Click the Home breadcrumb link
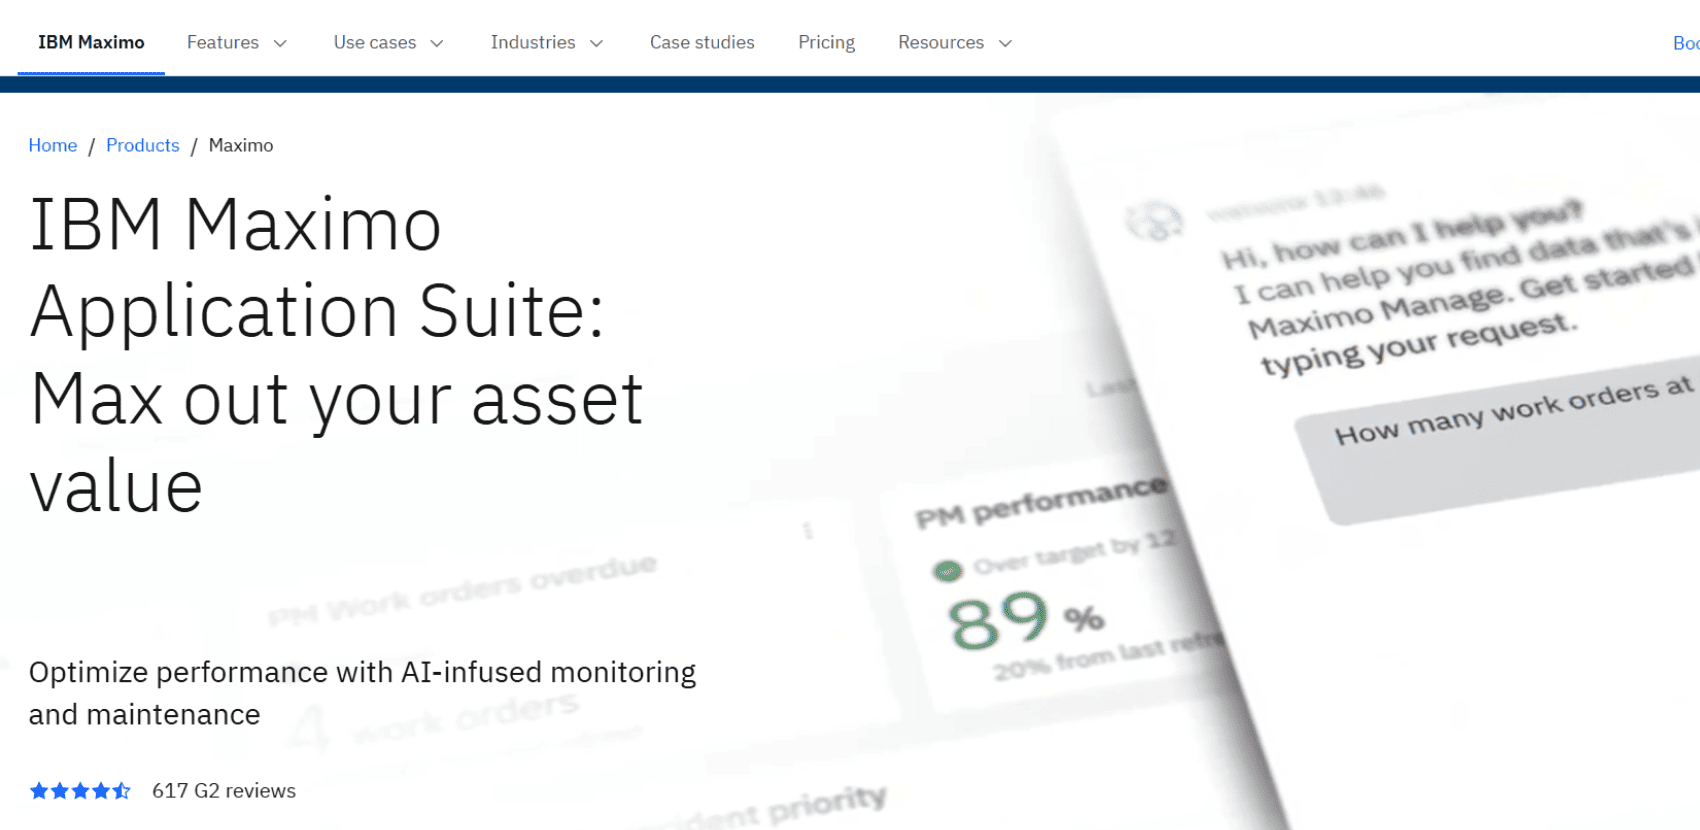 coord(53,145)
